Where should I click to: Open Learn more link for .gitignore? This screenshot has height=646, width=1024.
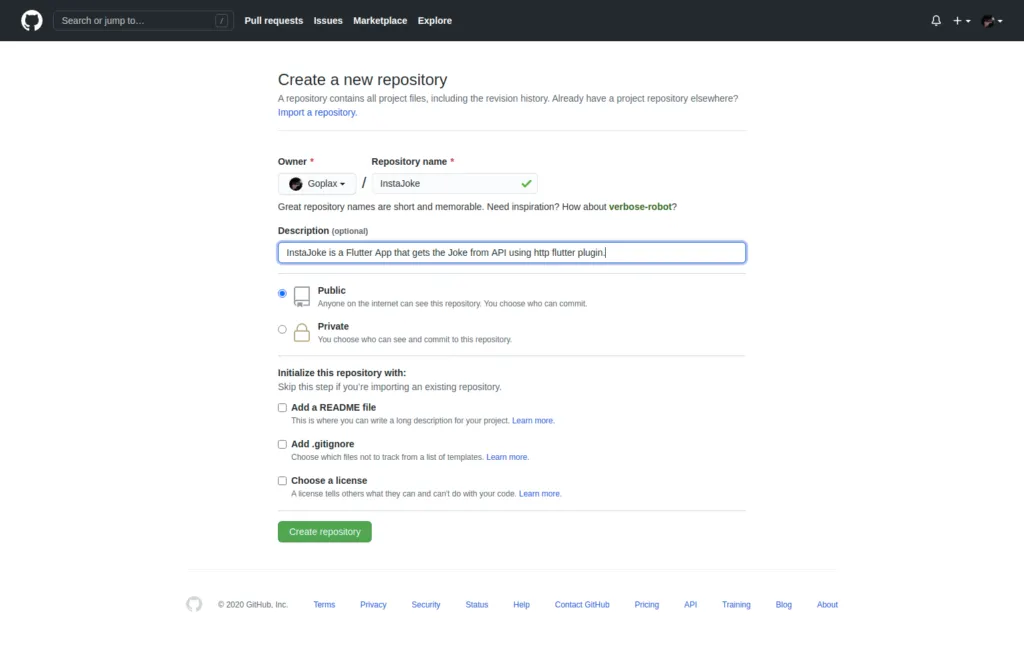507,457
